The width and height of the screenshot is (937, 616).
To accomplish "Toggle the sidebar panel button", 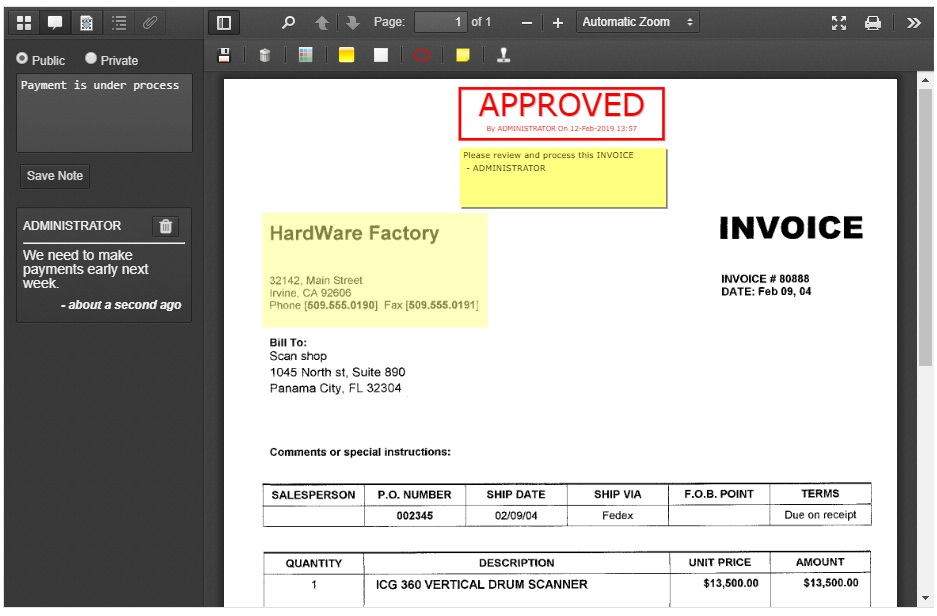I will click(x=224, y=23).
